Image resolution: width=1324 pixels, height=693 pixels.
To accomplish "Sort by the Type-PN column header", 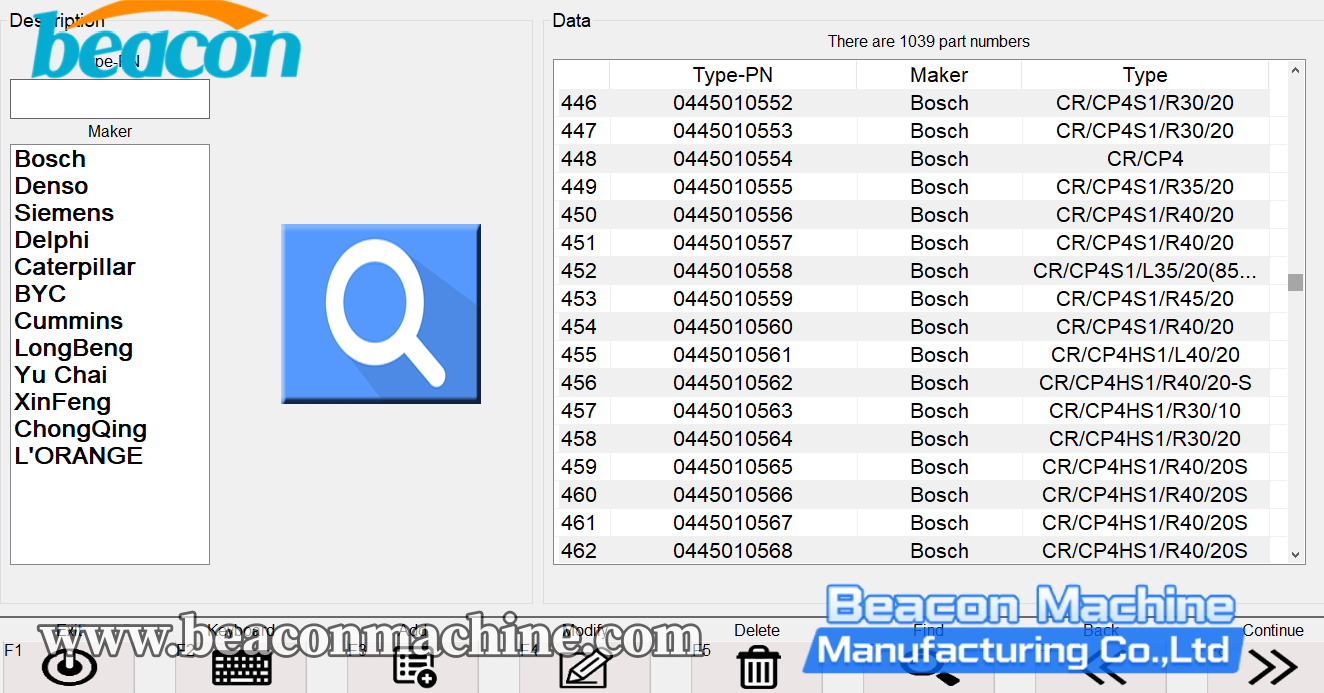I will tap(733, 75).
